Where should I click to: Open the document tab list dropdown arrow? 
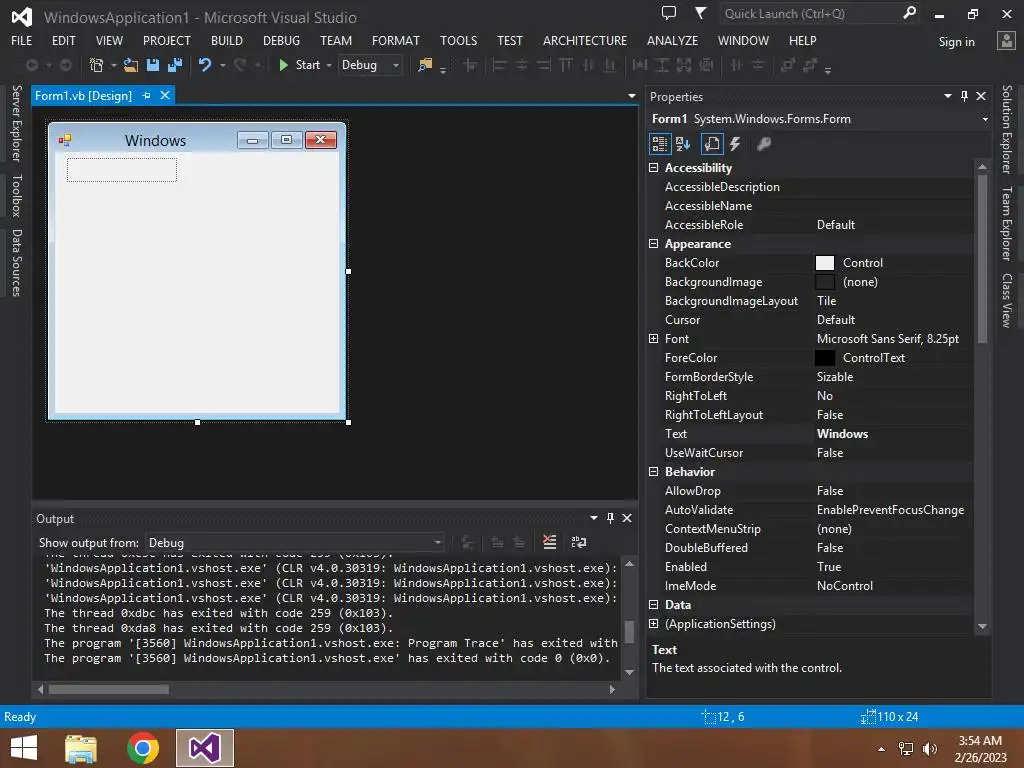[x=632, y=96]
